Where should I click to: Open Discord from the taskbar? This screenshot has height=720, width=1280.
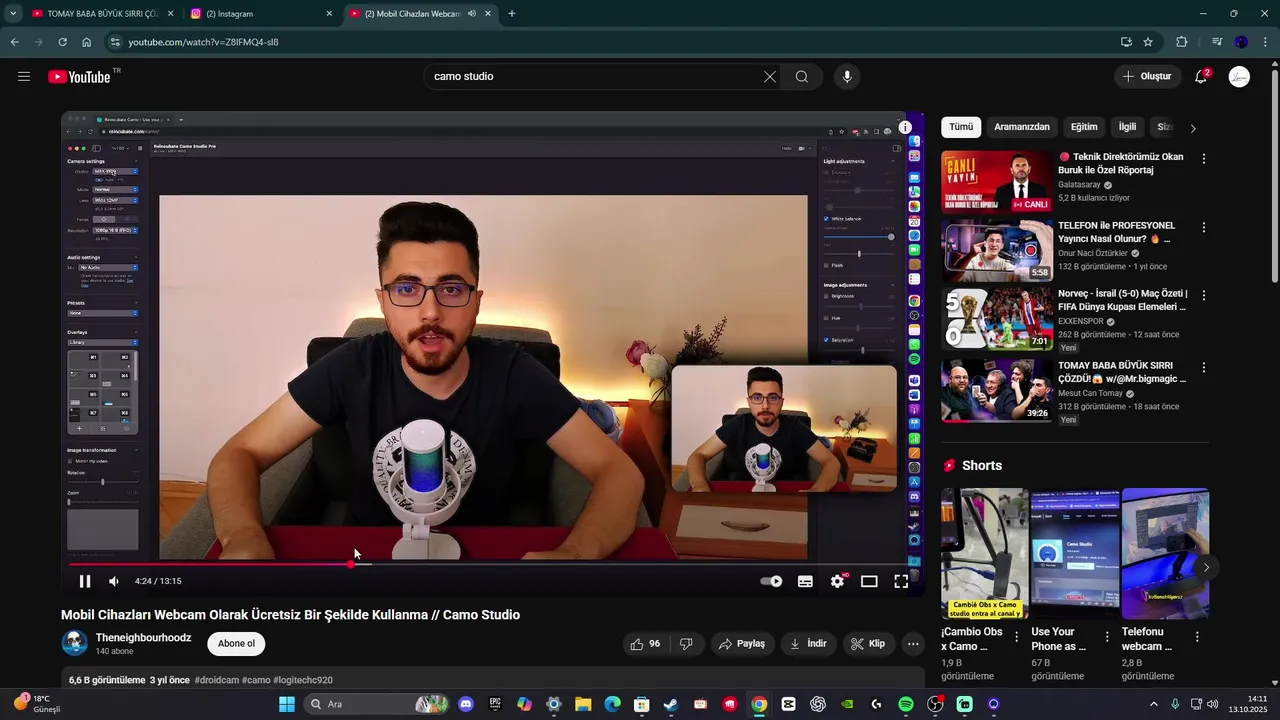tap(466, 704)
